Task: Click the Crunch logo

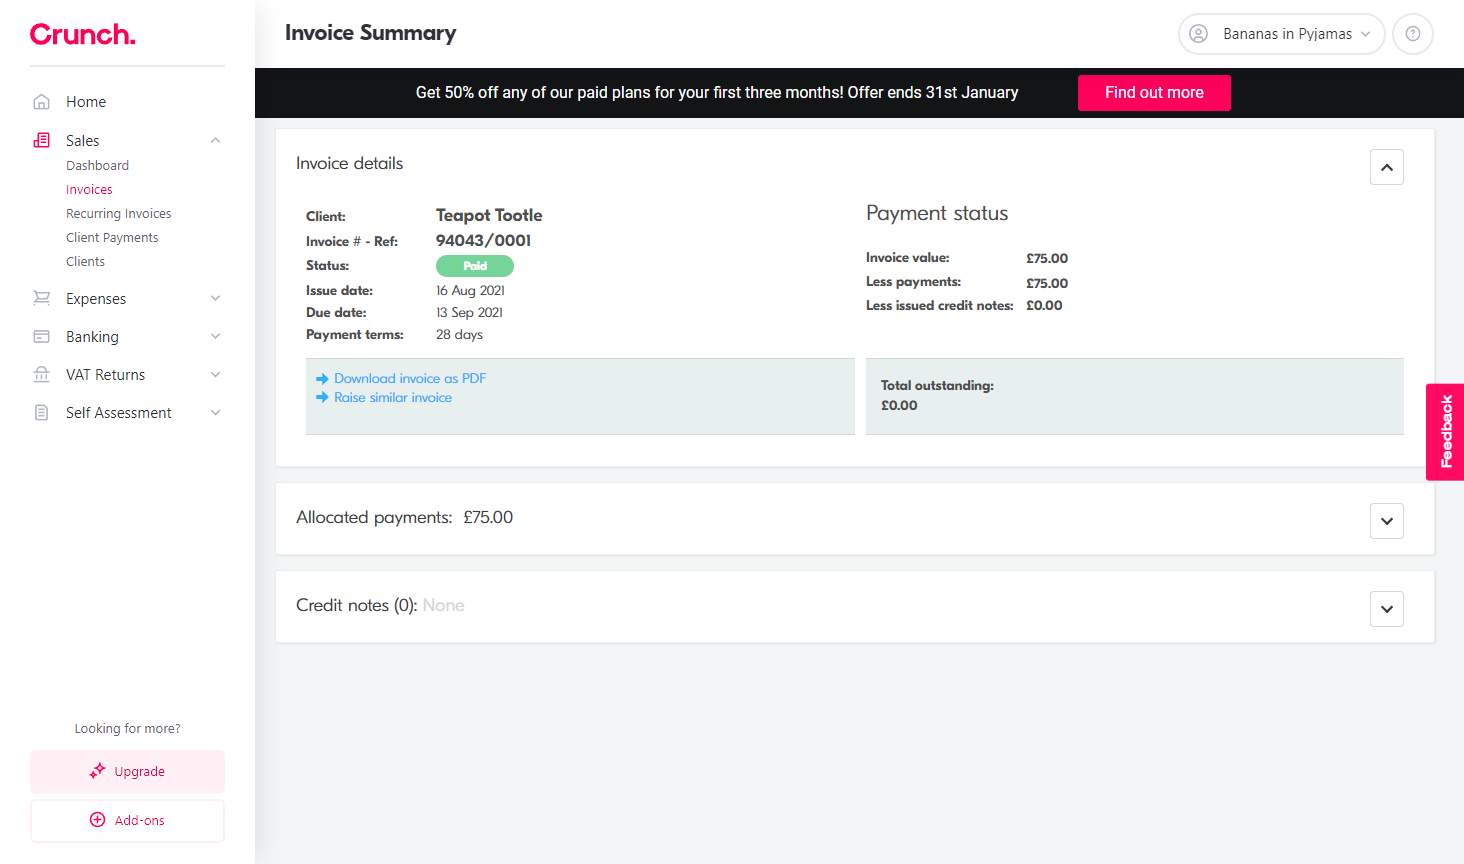Action: click(82, 35)
